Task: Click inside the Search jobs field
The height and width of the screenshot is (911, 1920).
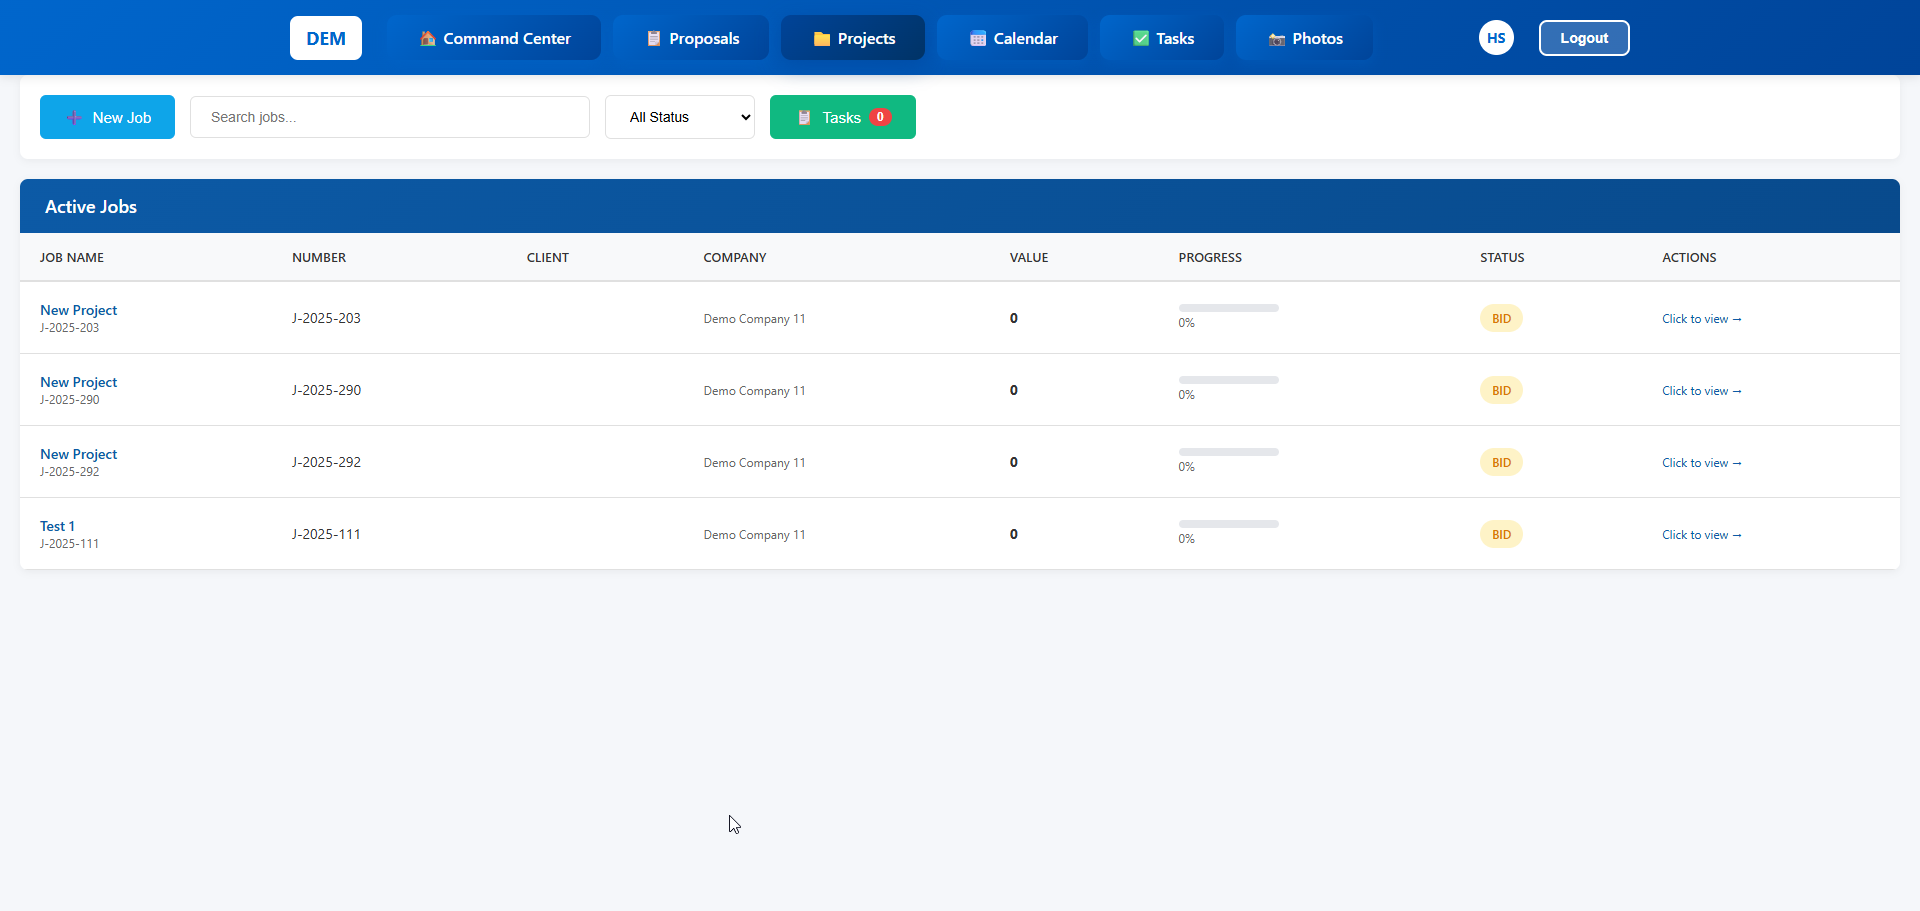Action: (389, 117)
